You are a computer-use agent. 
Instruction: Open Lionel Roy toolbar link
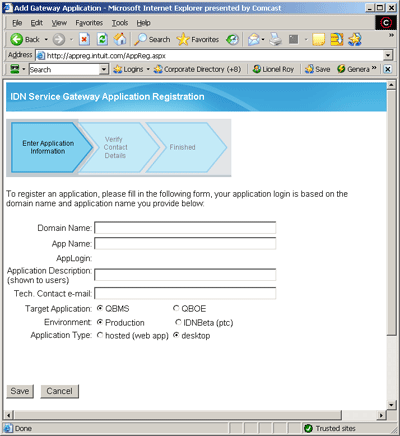[x=273, y=69]
